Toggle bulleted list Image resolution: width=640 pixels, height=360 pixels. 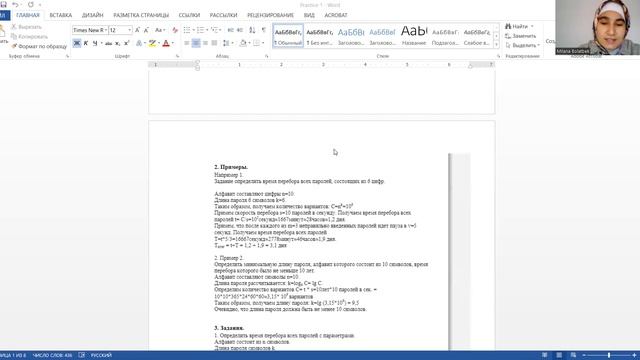[187, 30]
